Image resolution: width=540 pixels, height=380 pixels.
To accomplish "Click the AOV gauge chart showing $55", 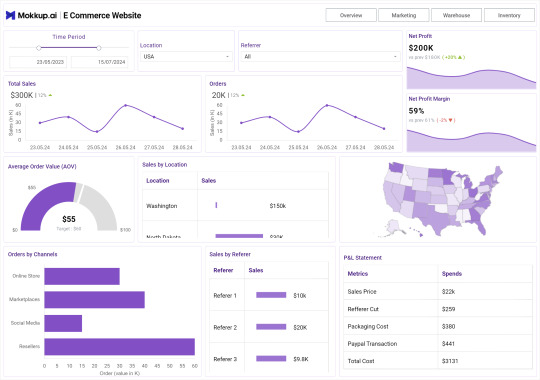I will point(69,206).
